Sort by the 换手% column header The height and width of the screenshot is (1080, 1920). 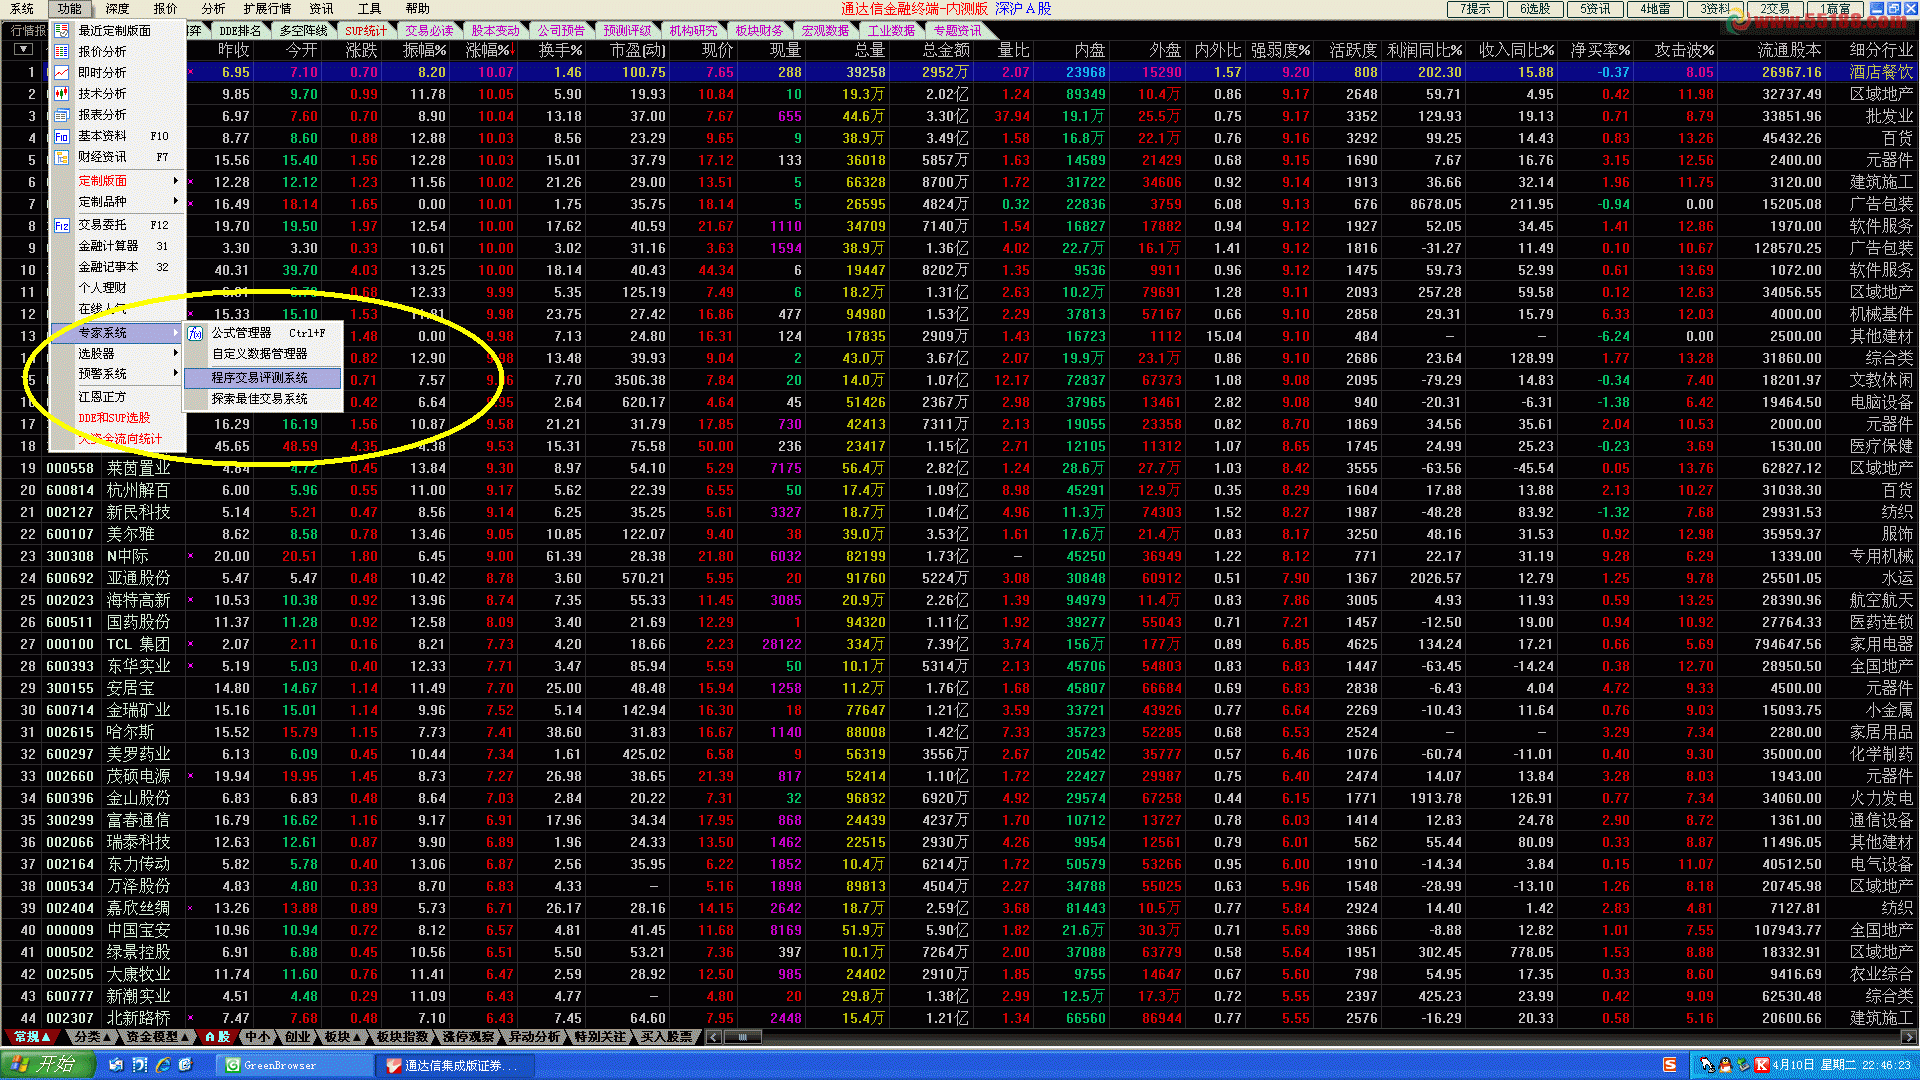click(560, 50)
